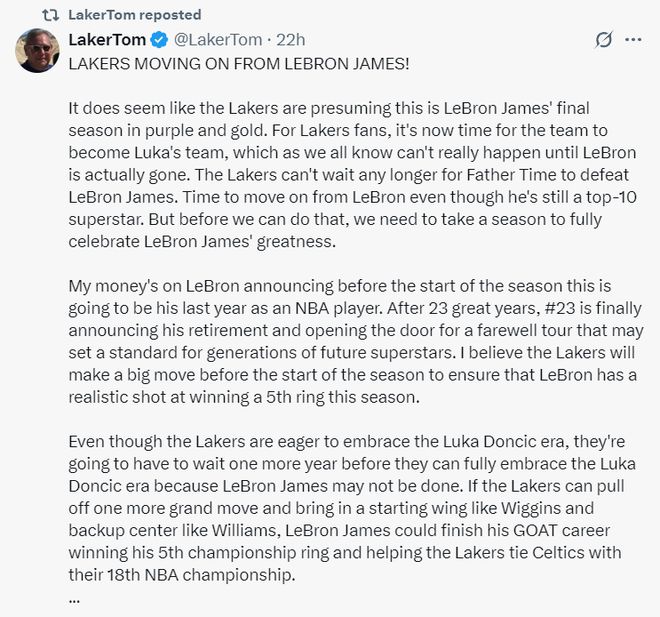The height and width of the screenshot is (617, 660).
Task: Open the "LakerTom reposted" label link
Action: point(135,15)
